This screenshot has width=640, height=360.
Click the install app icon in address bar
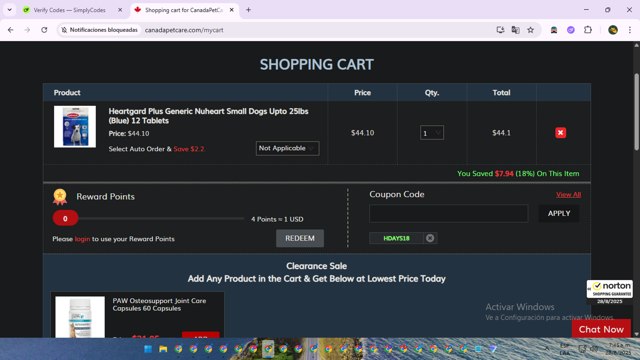tap(500, 30)
